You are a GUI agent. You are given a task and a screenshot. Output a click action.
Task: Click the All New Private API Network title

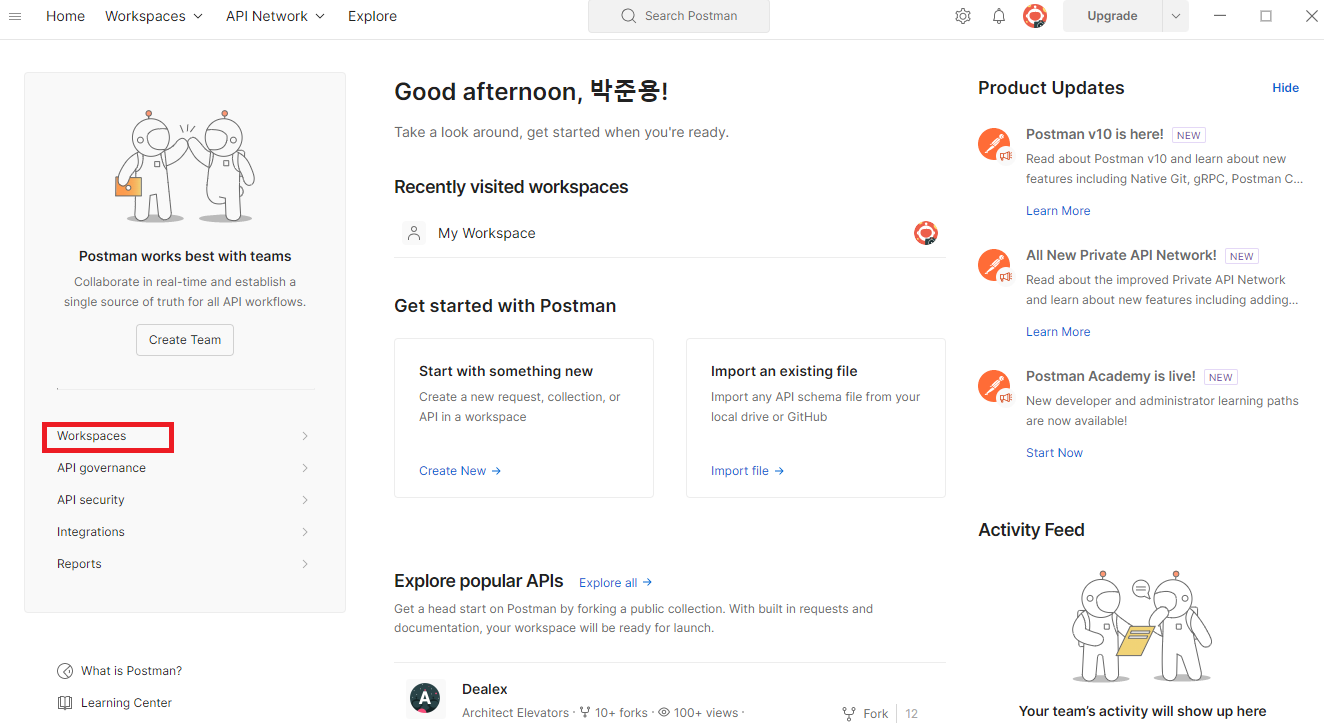pyautogui.click(x=1121, y=255)
